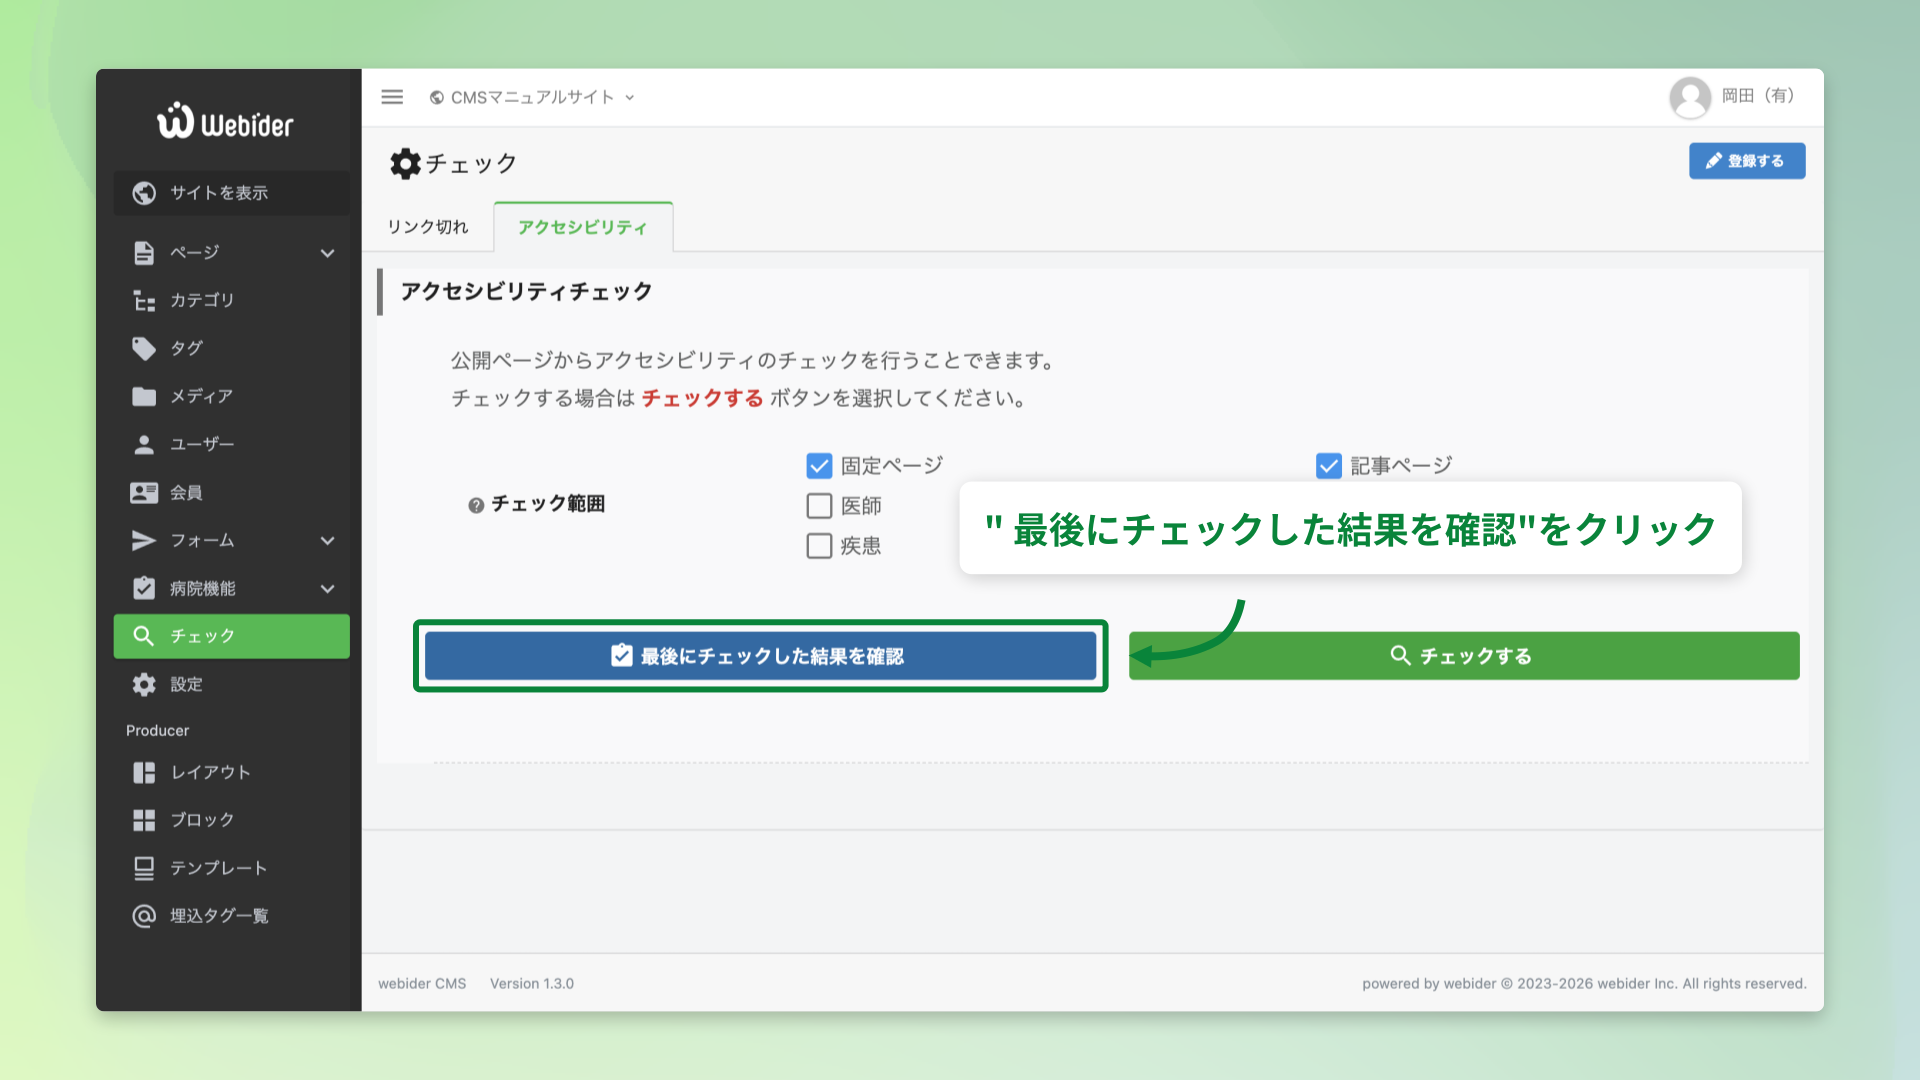Click the Version 1.3.0 footer text
The image size is (1920, 1080).
(532, 984)
